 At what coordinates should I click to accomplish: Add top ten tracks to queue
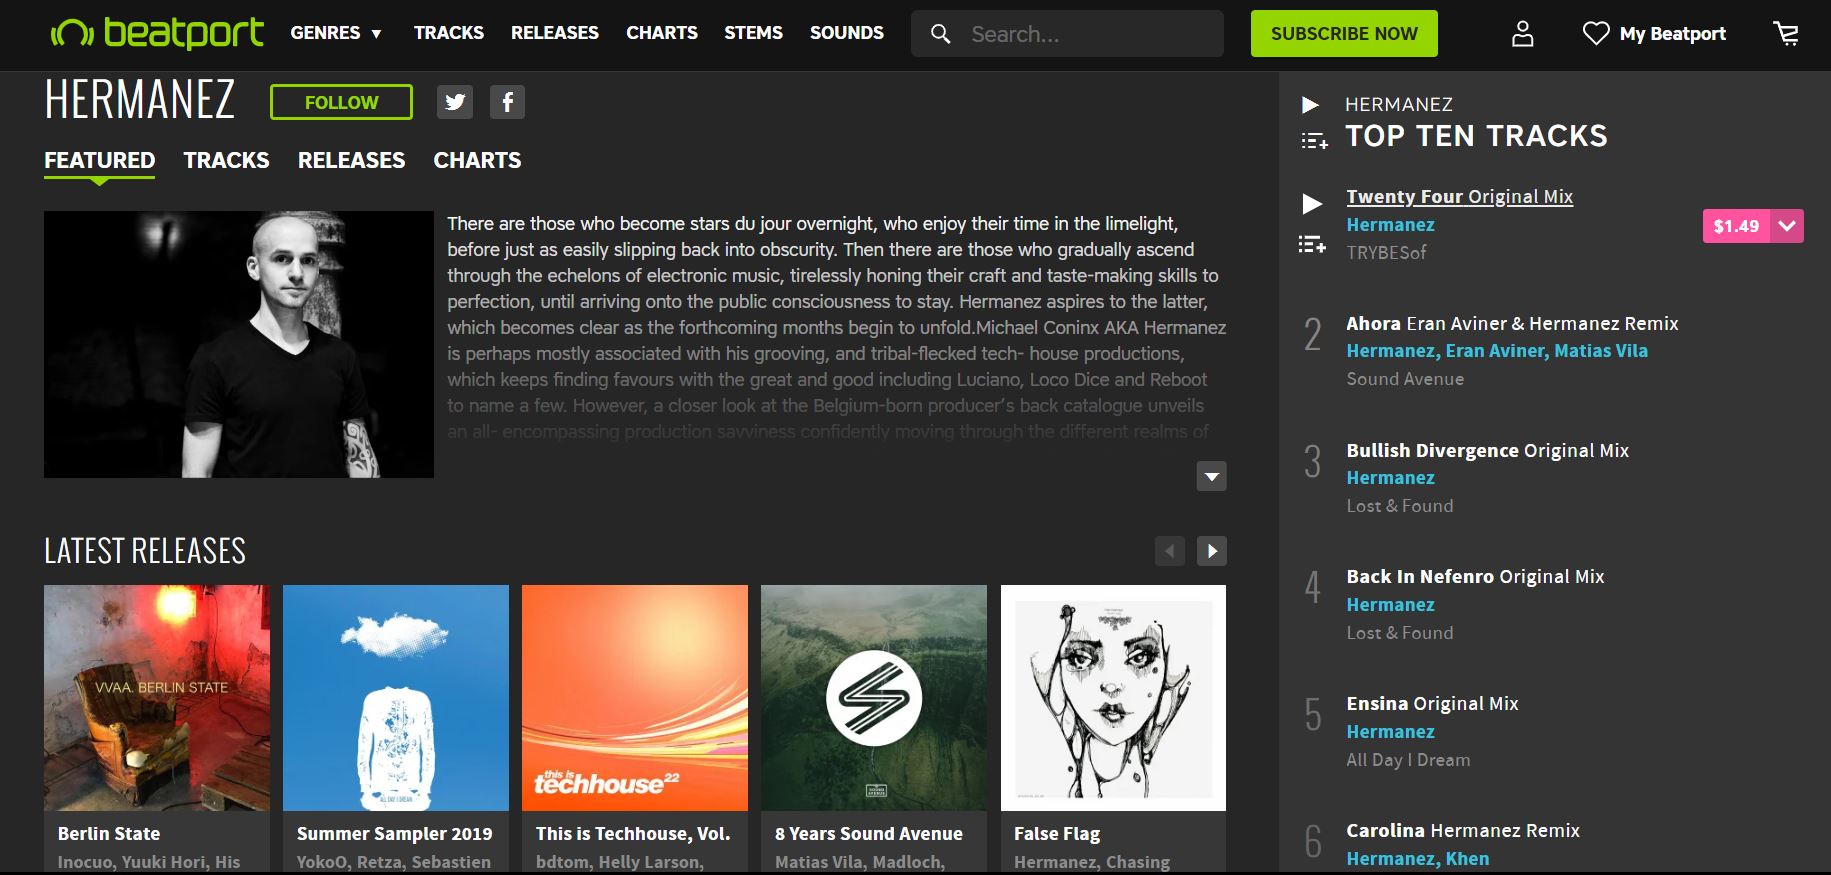click(x=1314, y=141)
